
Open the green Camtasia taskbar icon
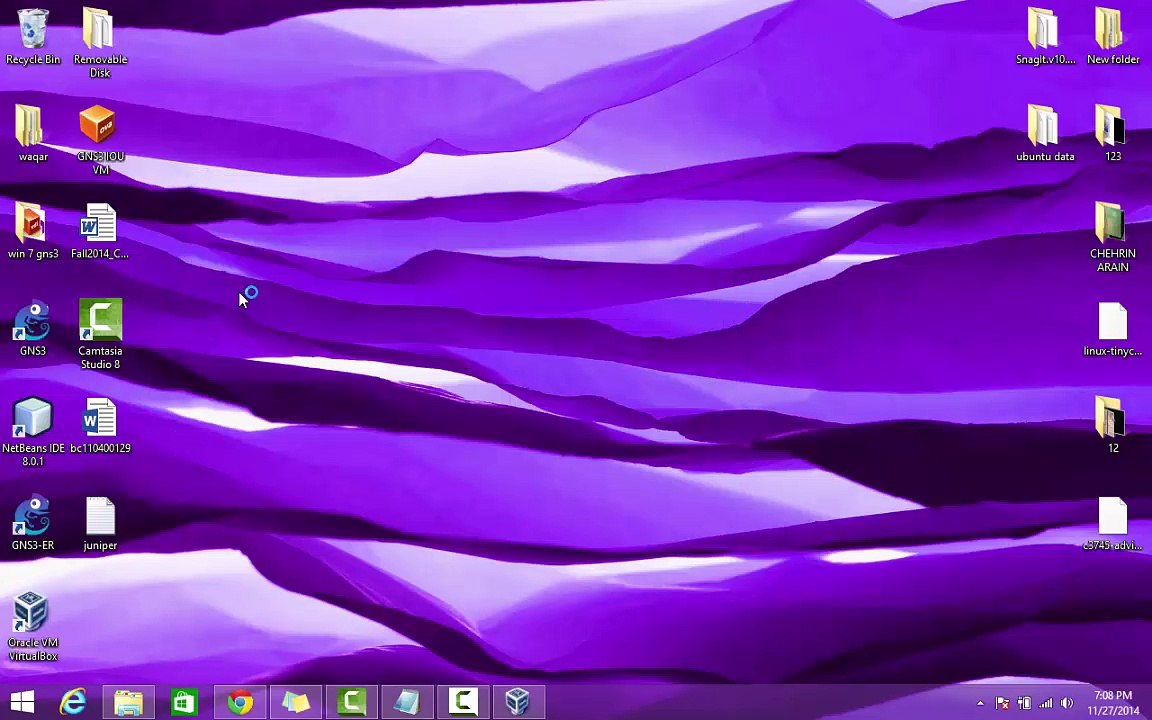pos(352,702)
